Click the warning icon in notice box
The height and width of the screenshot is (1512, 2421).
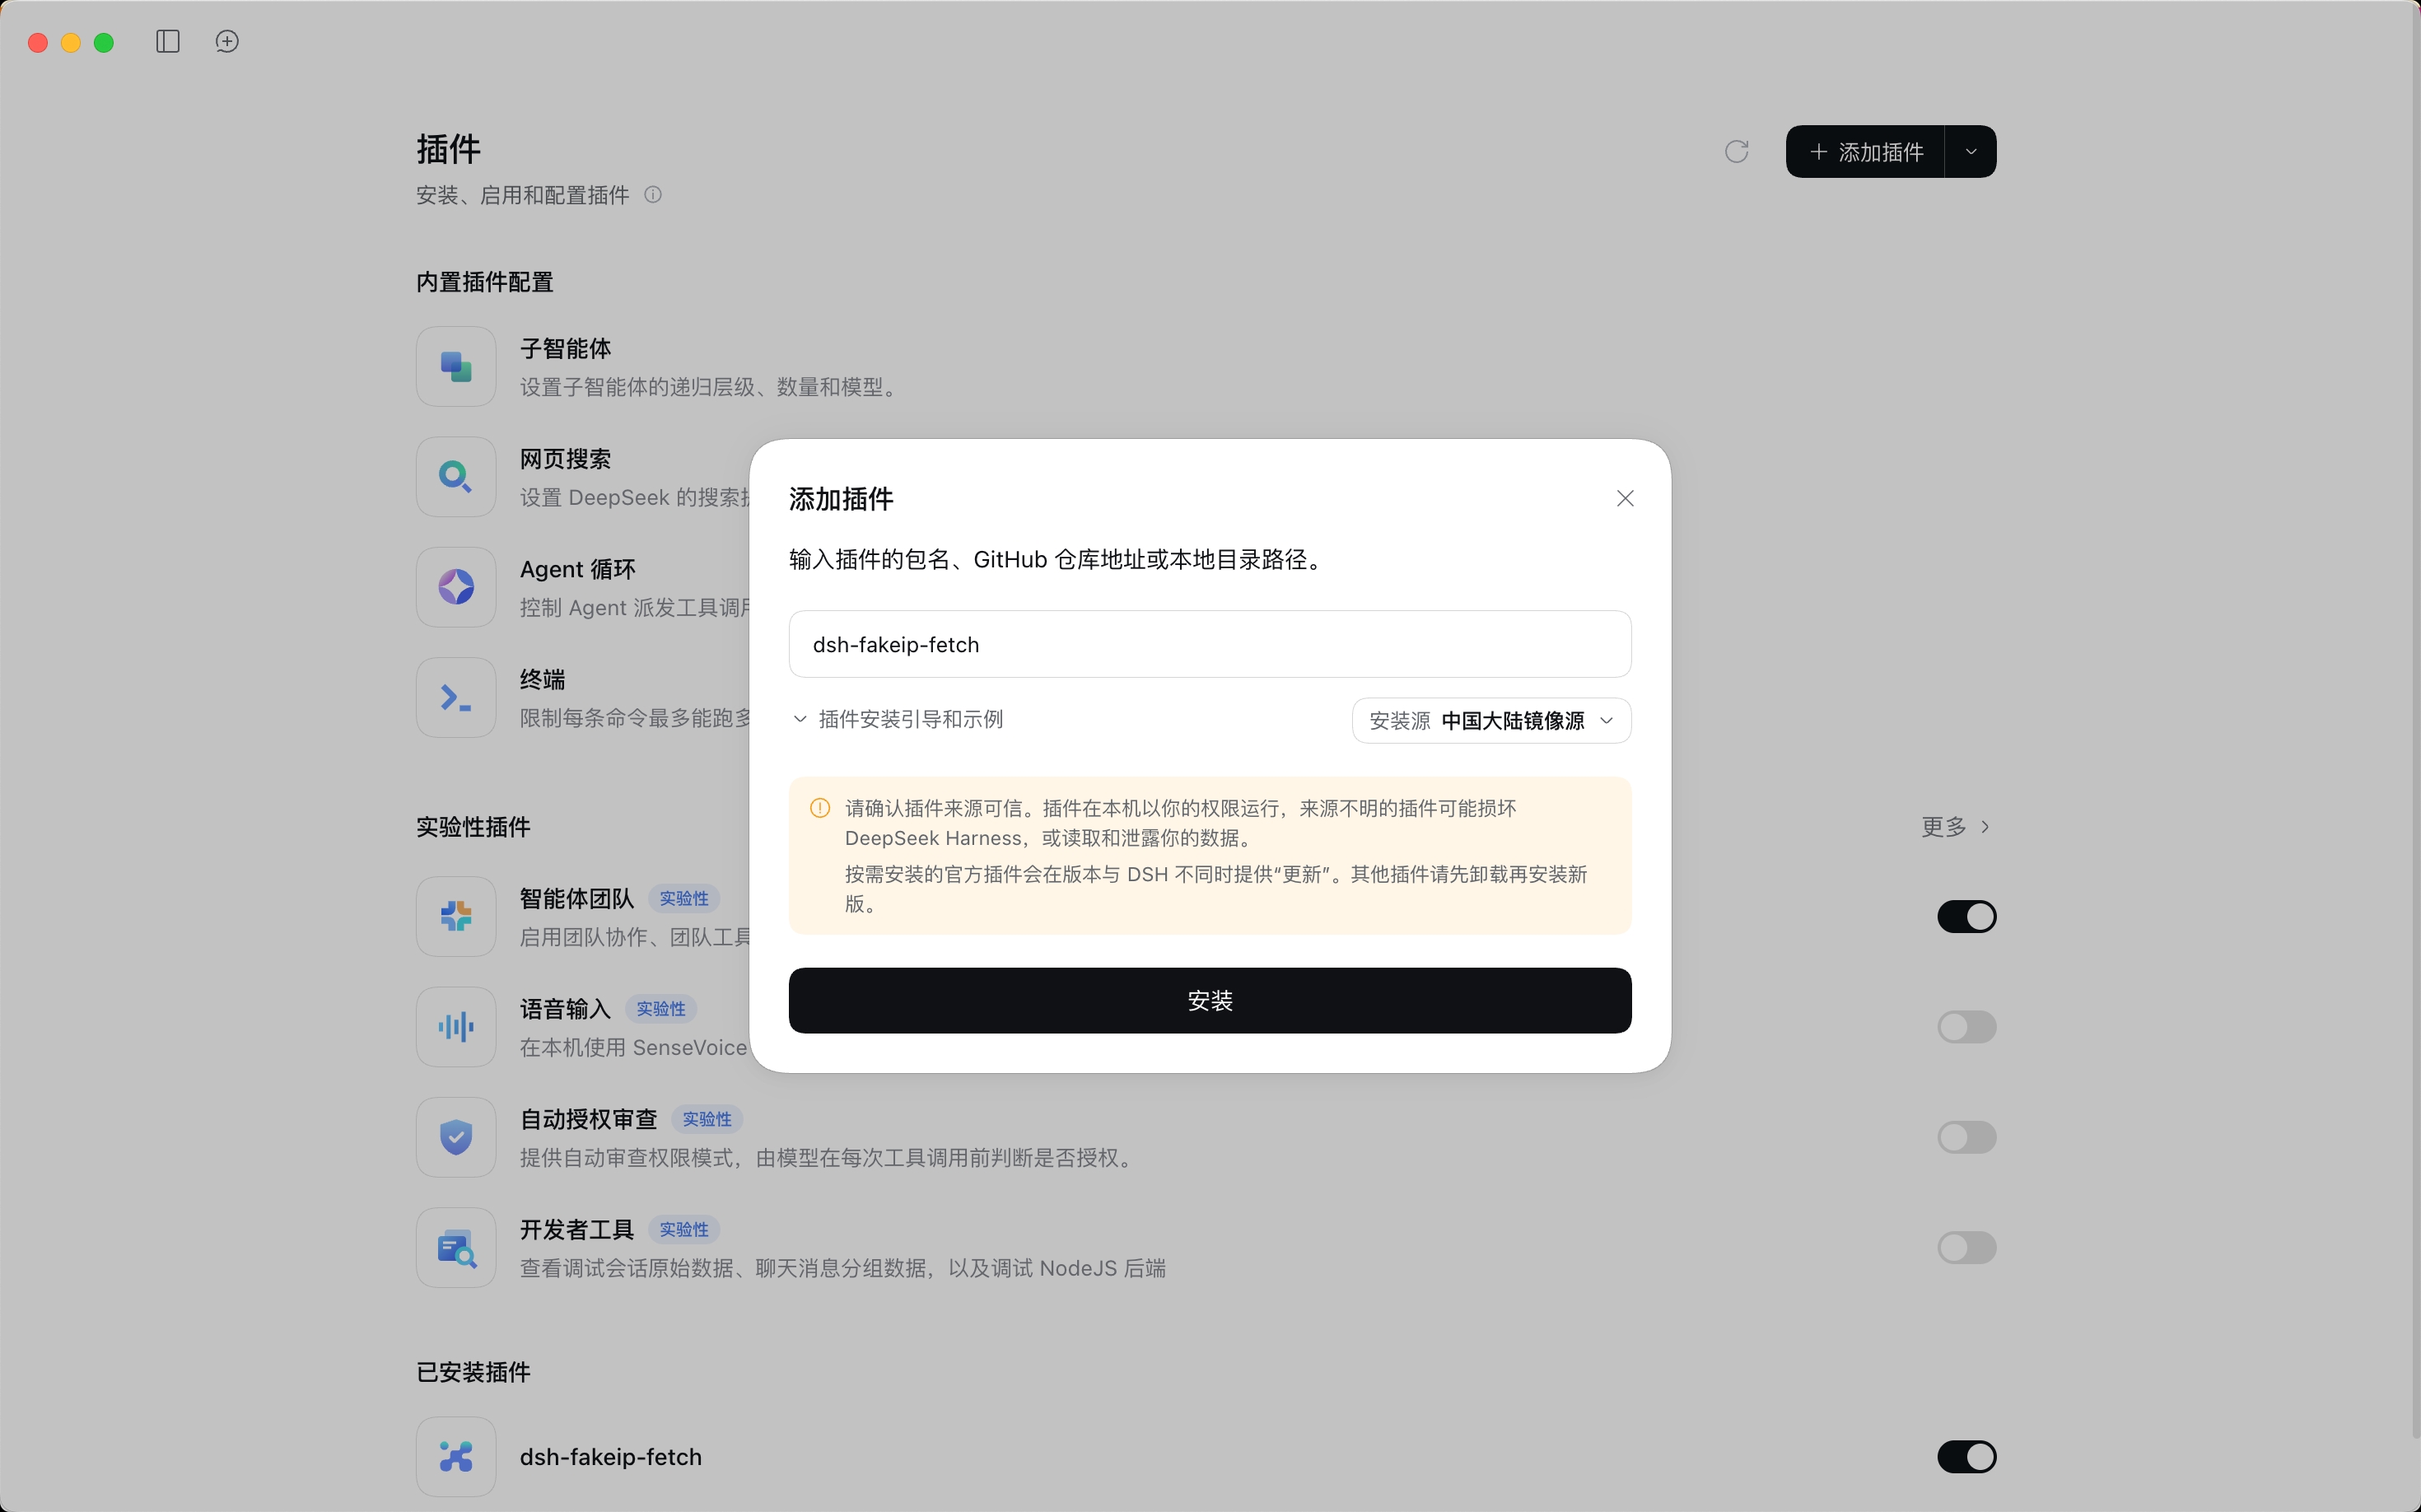pos(820,808)
